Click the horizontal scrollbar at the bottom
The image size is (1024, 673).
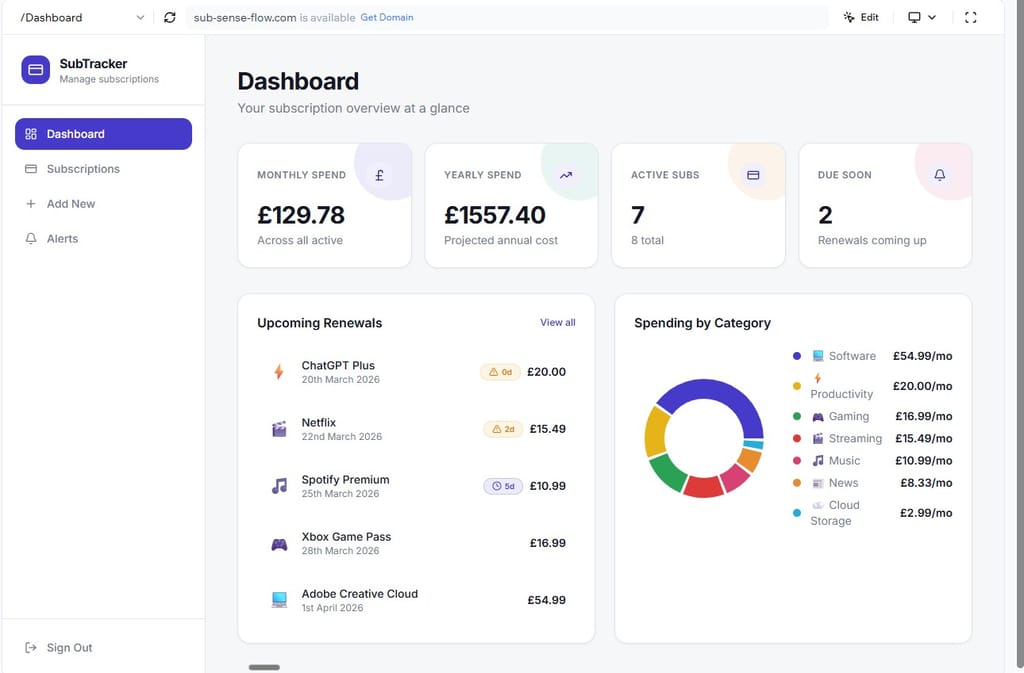point(264,666)
